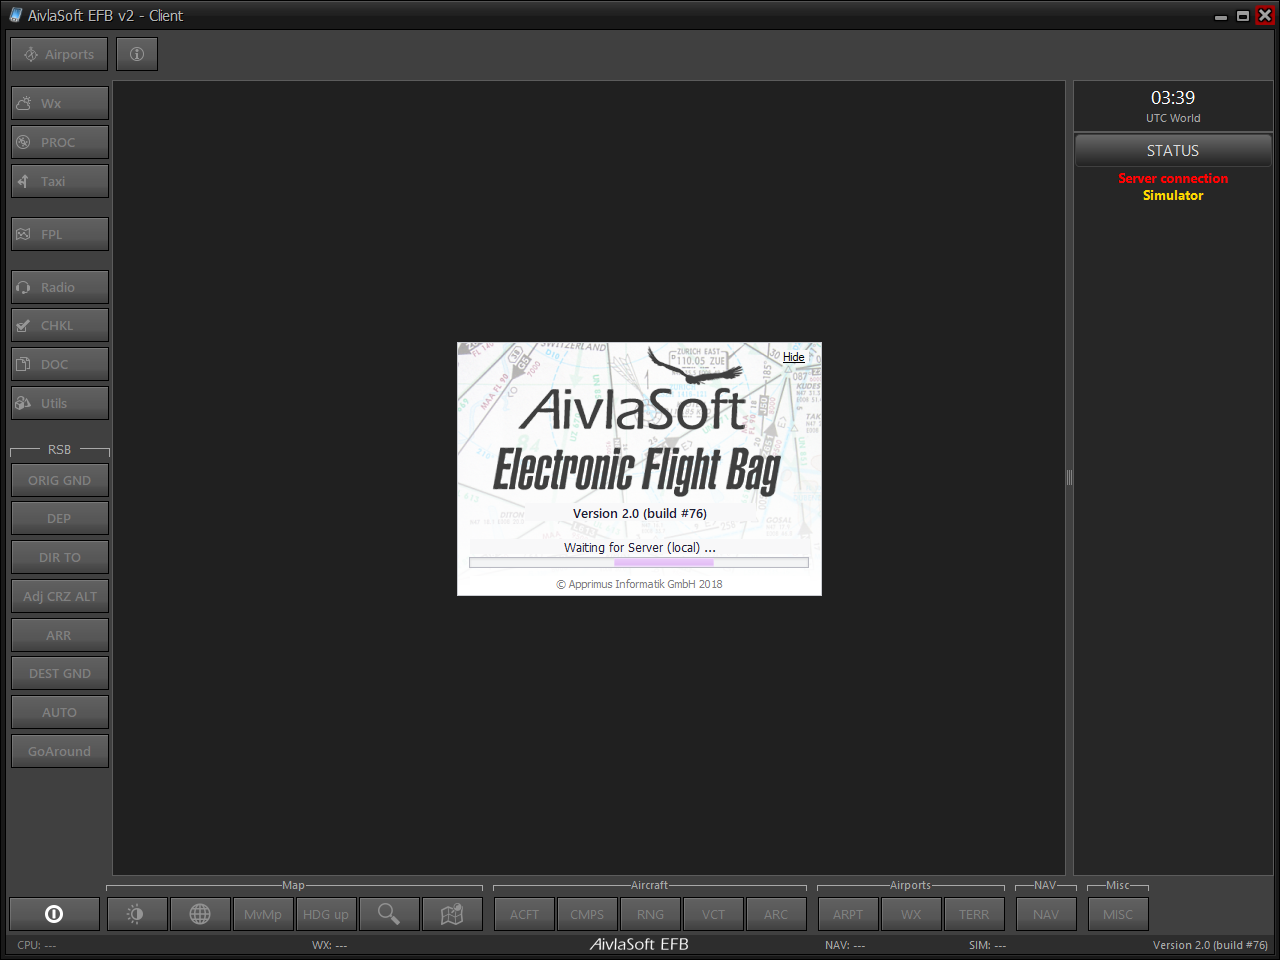Click the info icon button
The image size is (1280, 960).
[x=137, y=54]
